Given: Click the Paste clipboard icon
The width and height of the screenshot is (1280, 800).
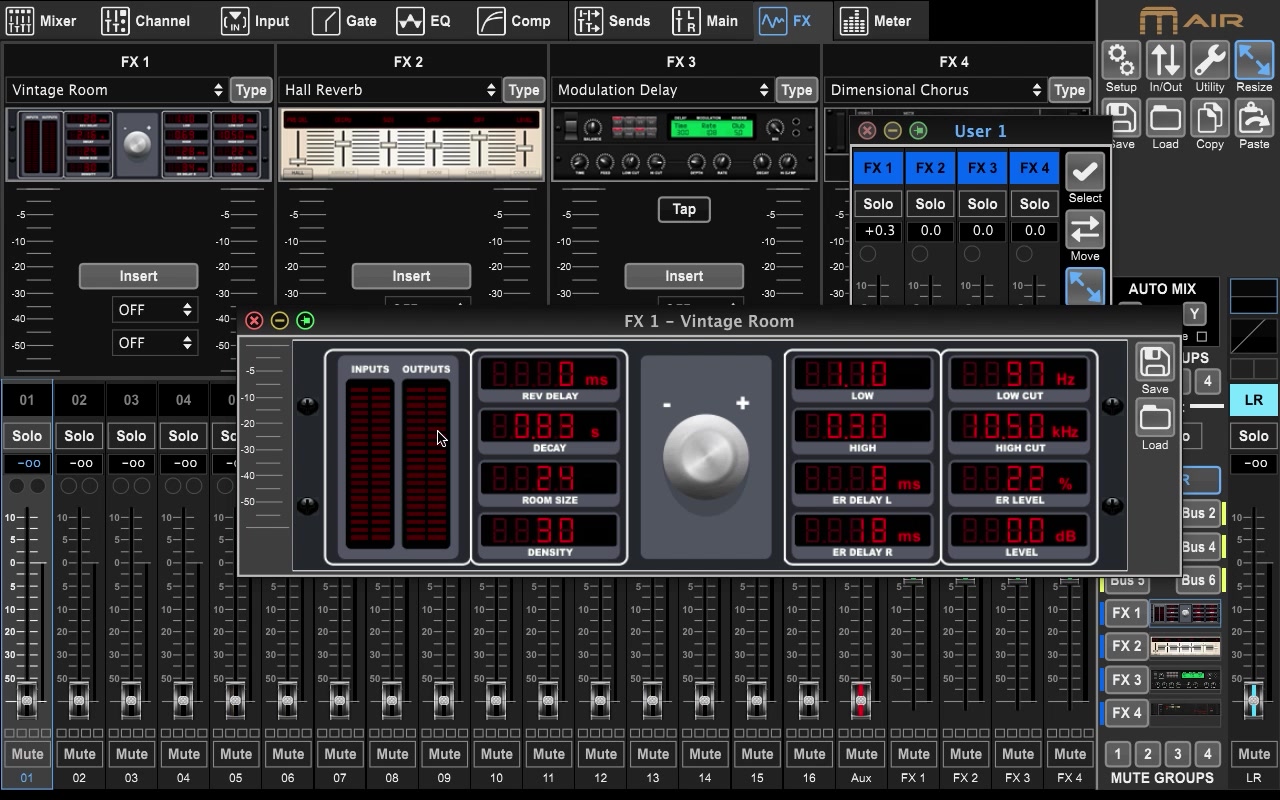Looking at the screenshot, I should tap(1254, 118).
